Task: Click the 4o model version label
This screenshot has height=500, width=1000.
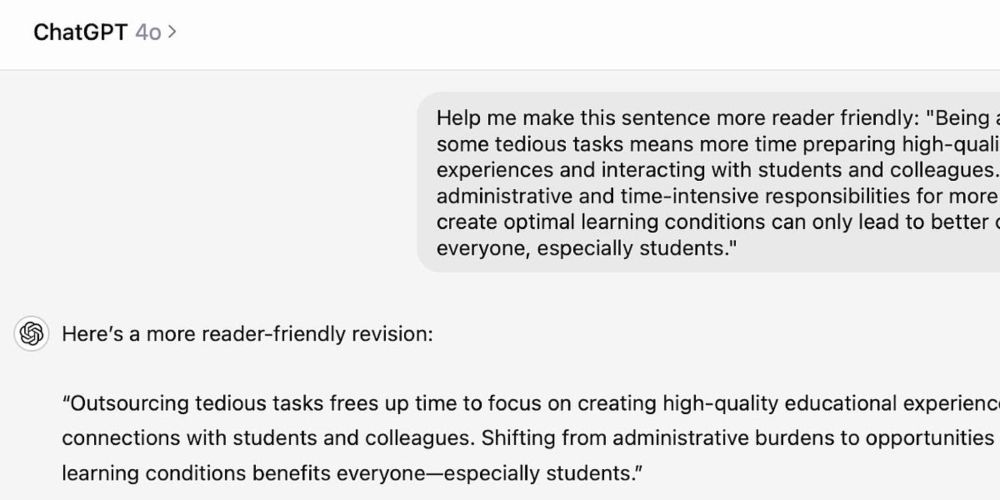Action: (x=147, y=32)
